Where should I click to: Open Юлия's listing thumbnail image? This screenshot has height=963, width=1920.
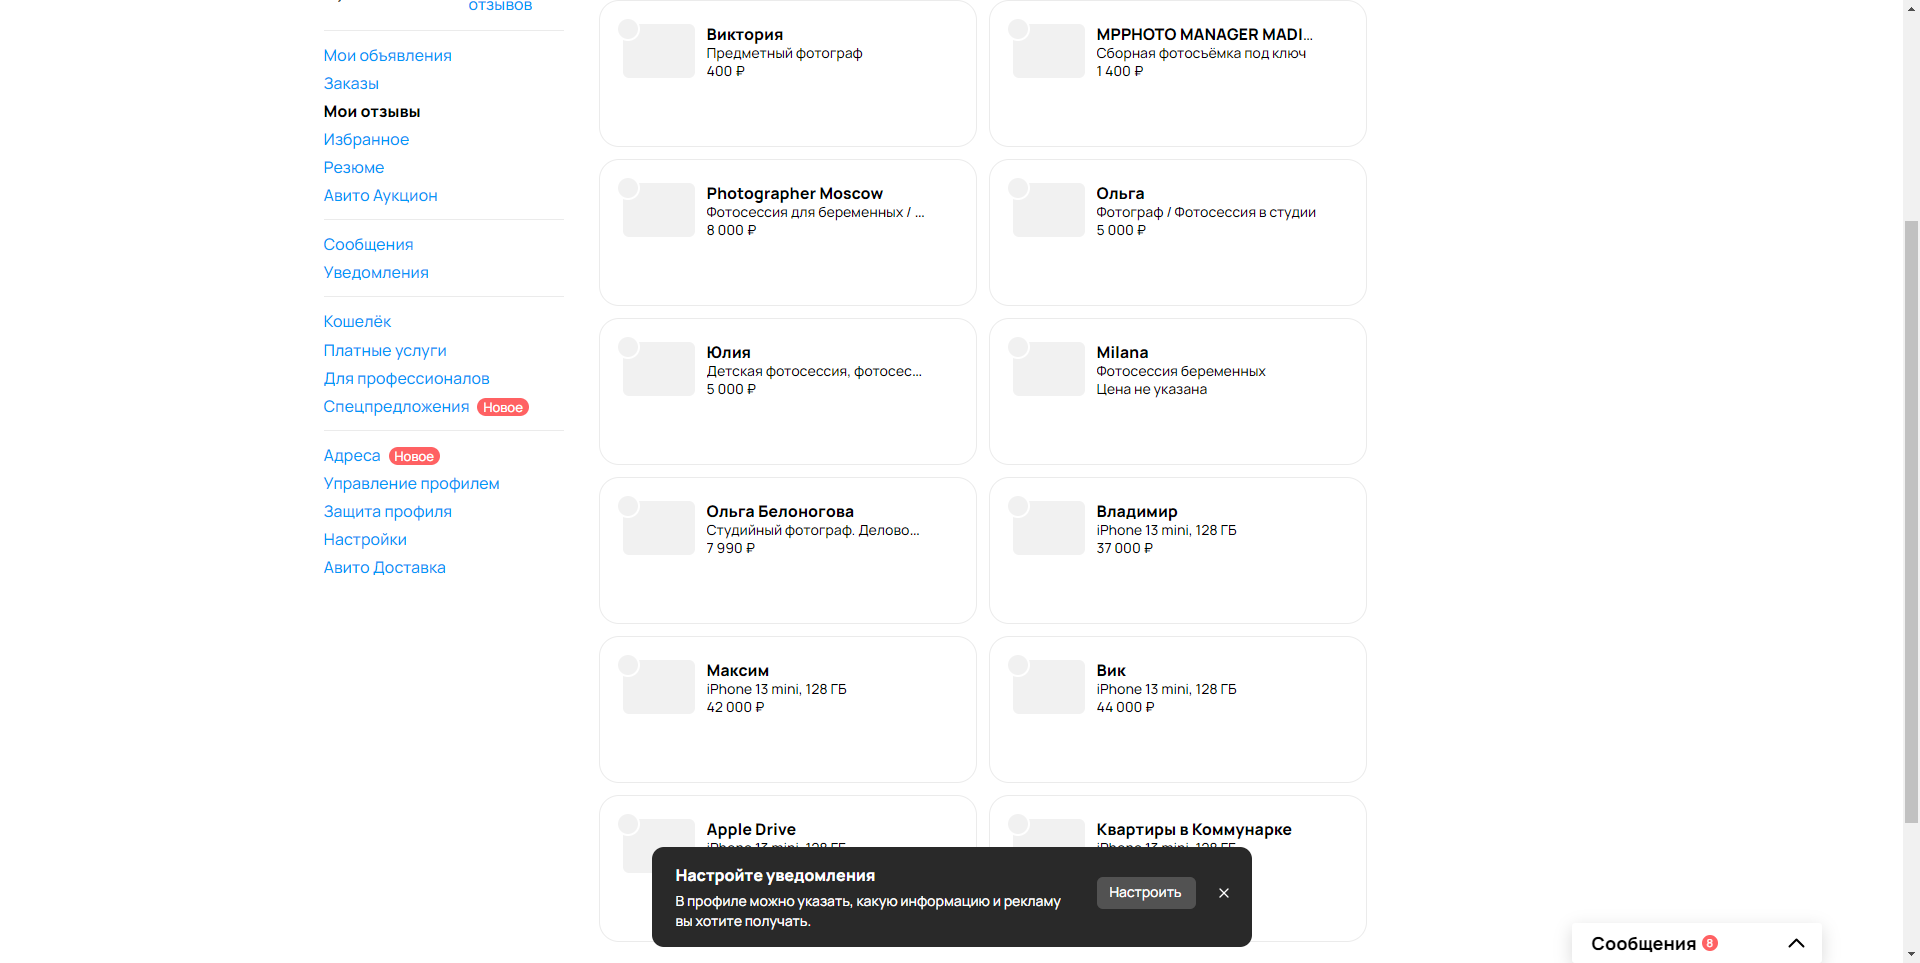[659, 369]
